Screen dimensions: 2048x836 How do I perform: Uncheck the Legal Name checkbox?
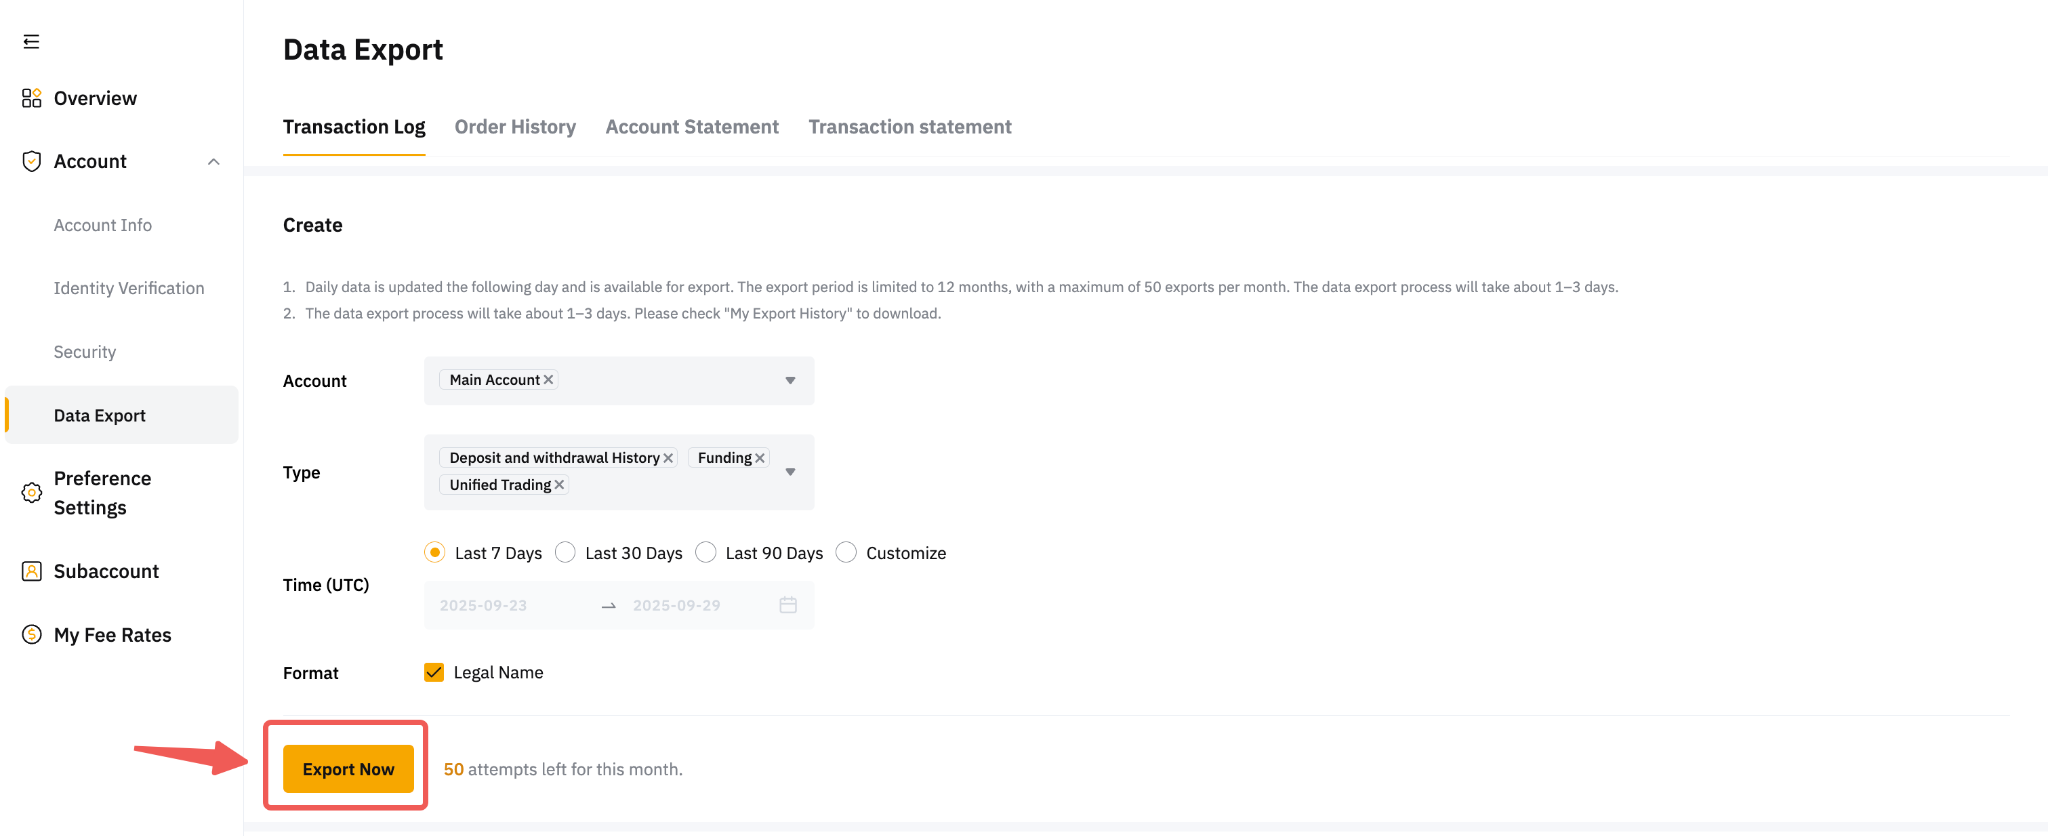(x=434, y=673)
